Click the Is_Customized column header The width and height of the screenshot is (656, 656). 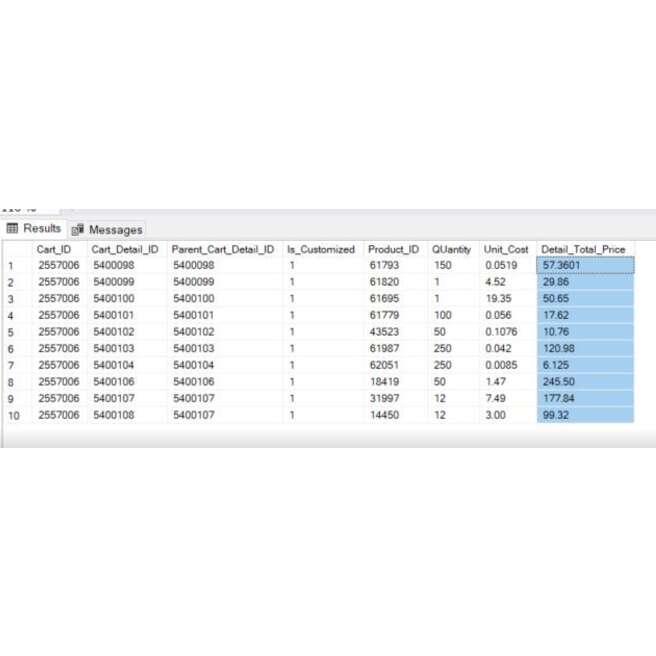pyautogui.click(x=320, y=249)
